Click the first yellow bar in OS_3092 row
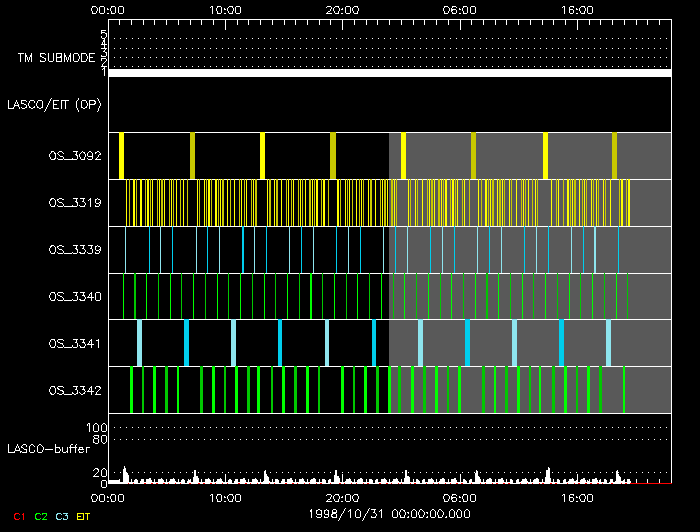This screenshot has height=532, width=700. [121, 155]
